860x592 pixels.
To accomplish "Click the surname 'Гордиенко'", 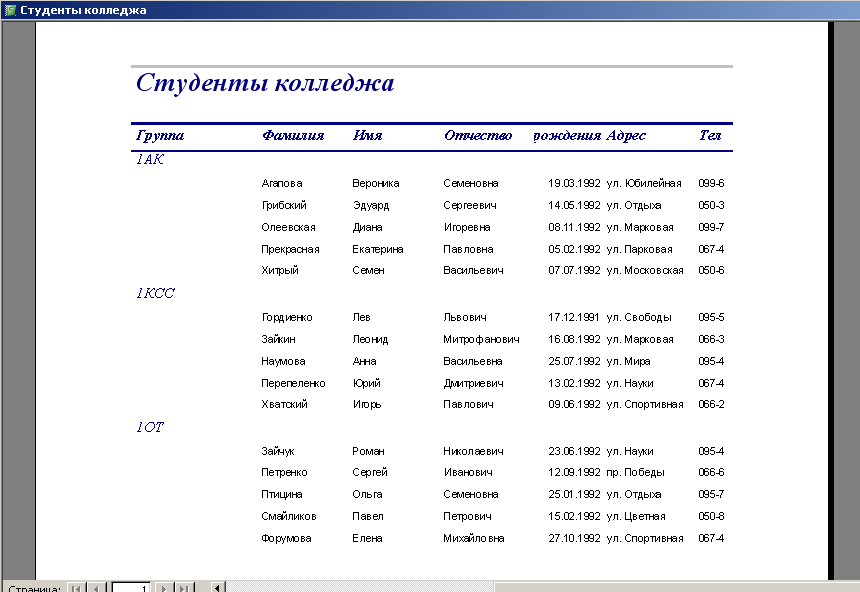I will point(287,317).
